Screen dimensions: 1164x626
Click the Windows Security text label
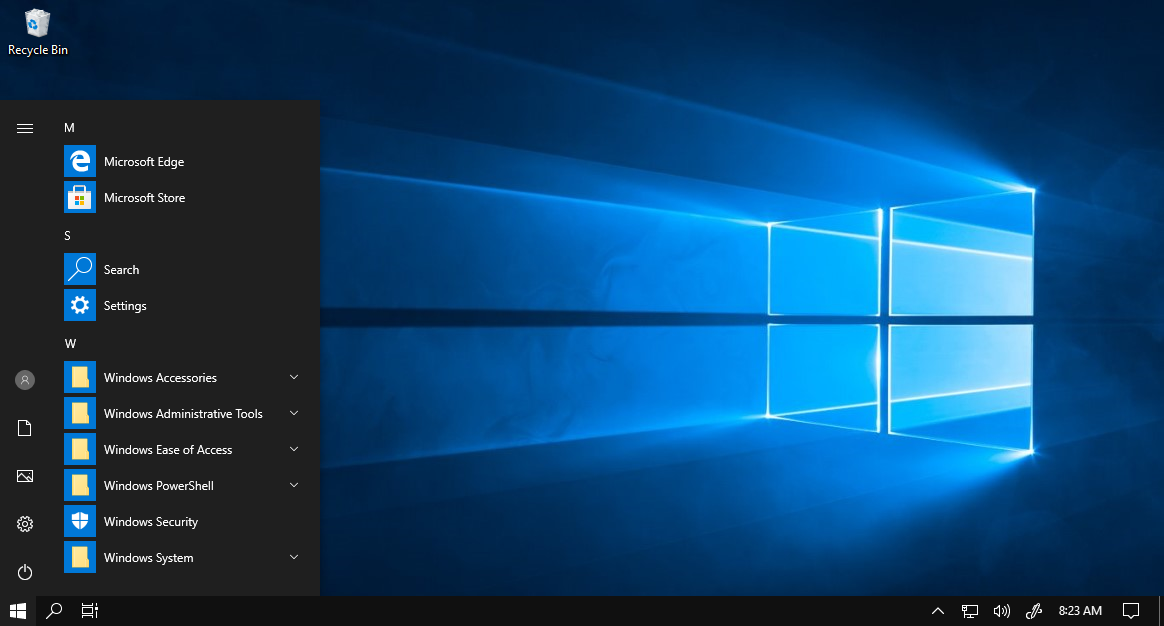151,522
